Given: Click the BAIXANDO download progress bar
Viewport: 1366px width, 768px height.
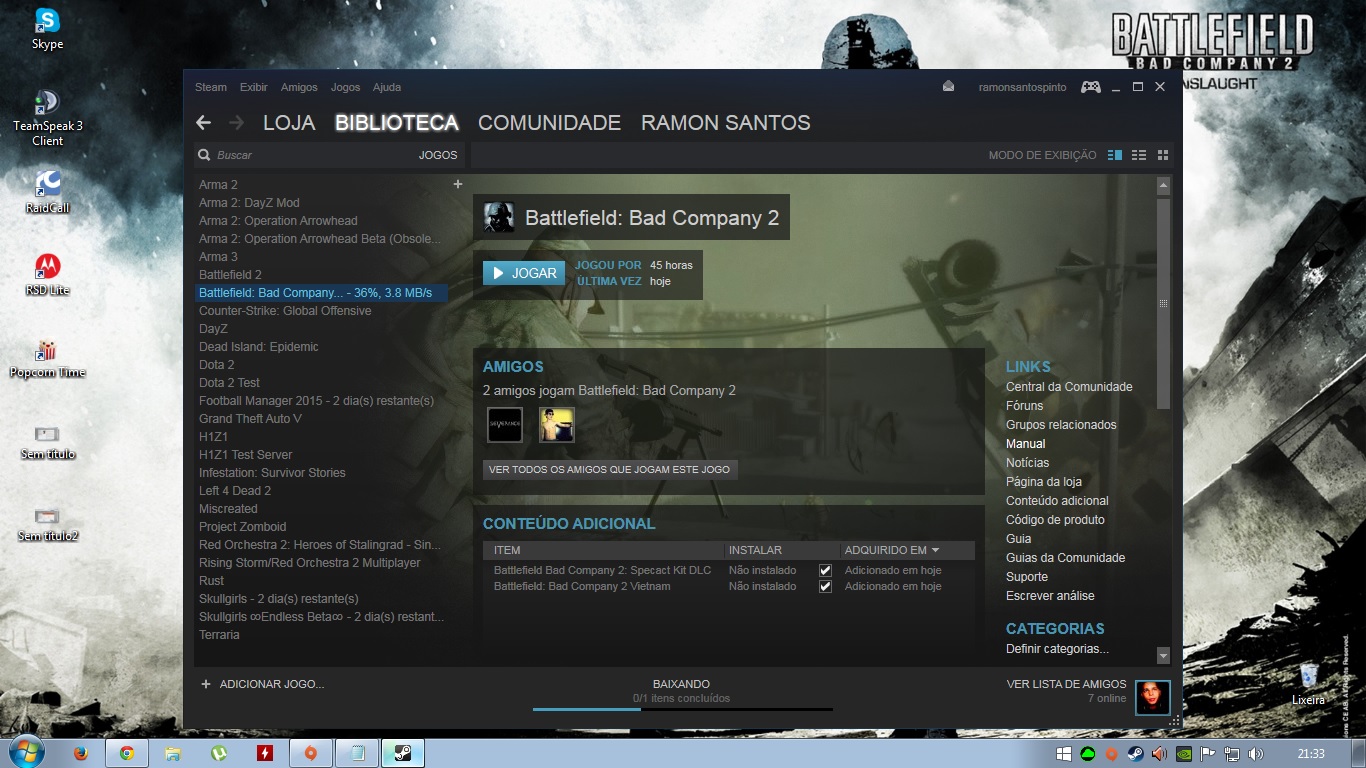Looking at the screenshot, I should pos(682,709).
